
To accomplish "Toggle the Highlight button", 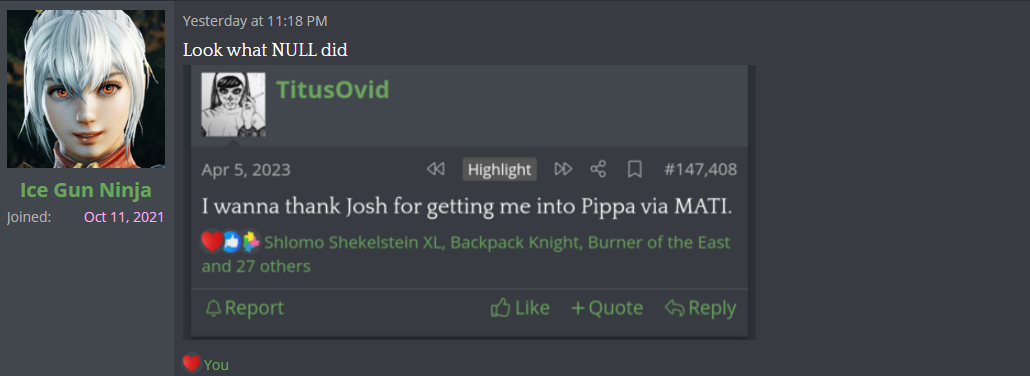I will (499, 170).
